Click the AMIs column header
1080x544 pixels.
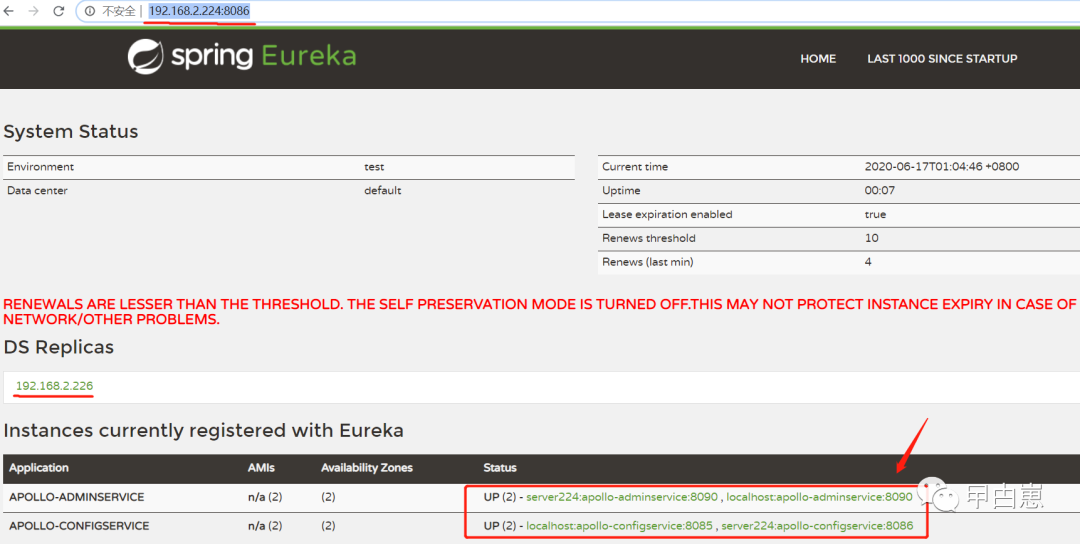click(261, 468)
